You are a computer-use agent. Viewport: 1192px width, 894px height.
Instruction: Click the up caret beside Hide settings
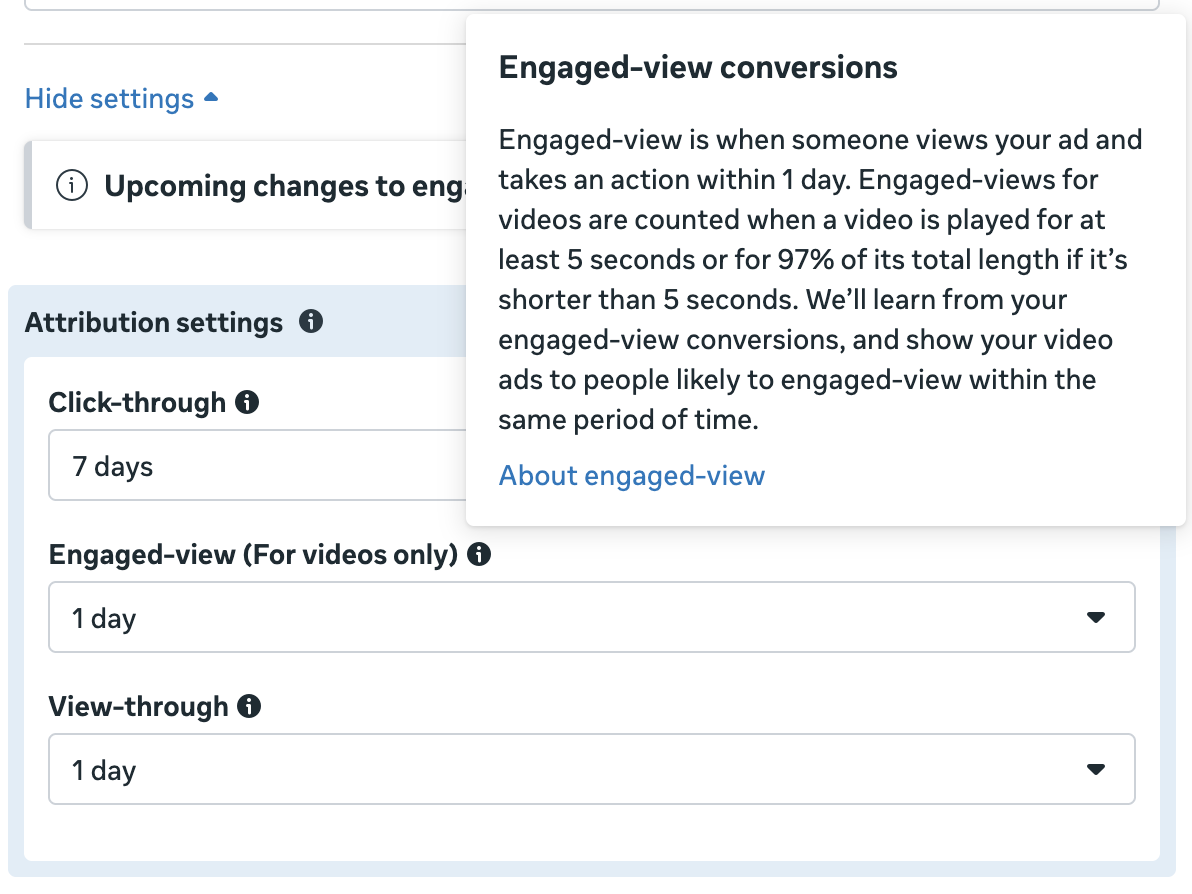pos(210,98)
